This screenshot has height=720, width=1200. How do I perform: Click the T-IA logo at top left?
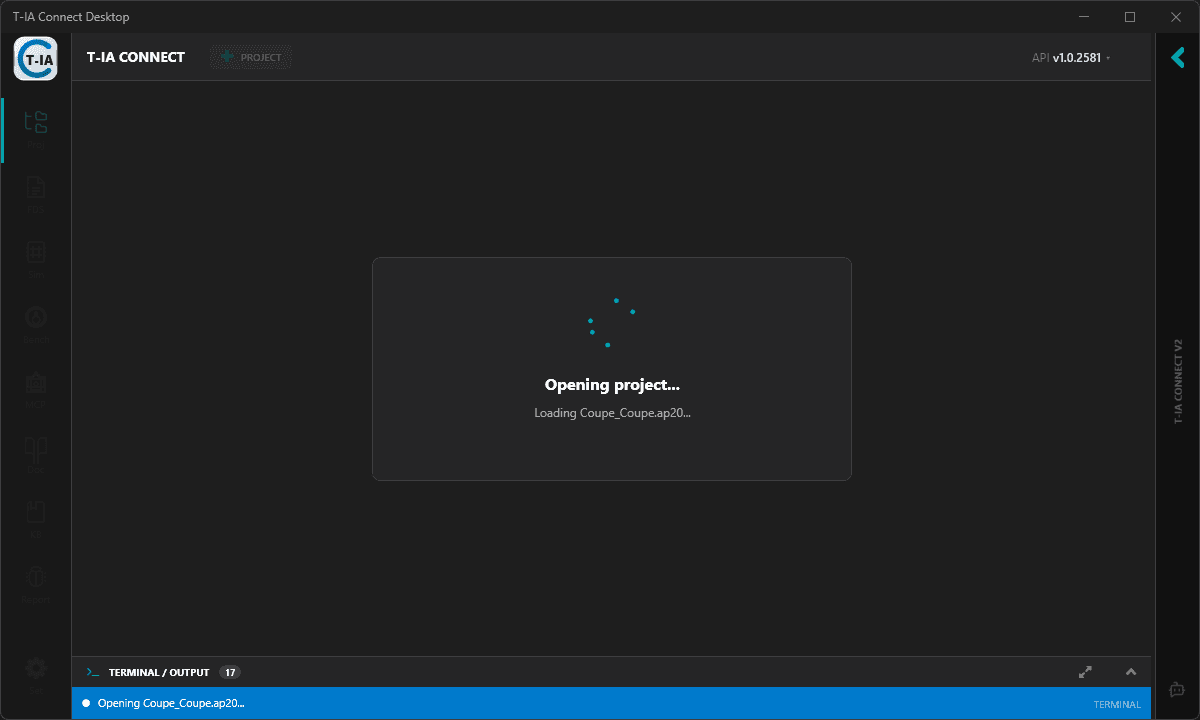click(x=35, y=58)
